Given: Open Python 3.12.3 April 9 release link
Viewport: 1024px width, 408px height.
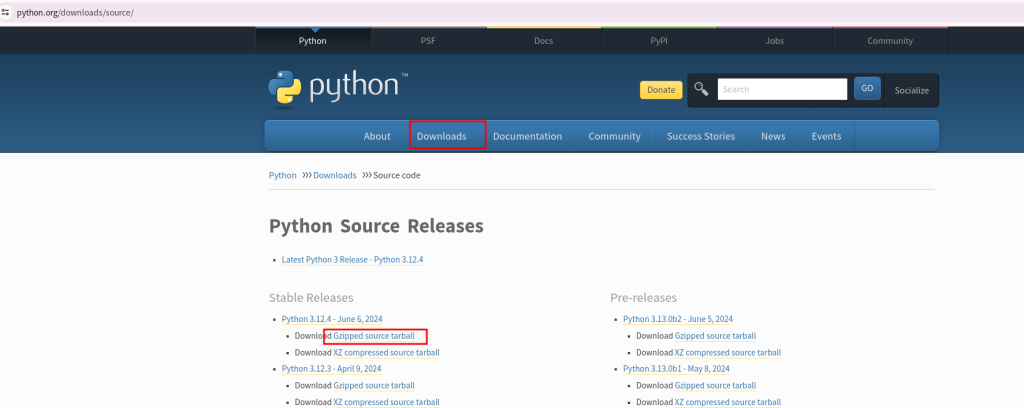Looking at the screenshot, I should (332, 369).
